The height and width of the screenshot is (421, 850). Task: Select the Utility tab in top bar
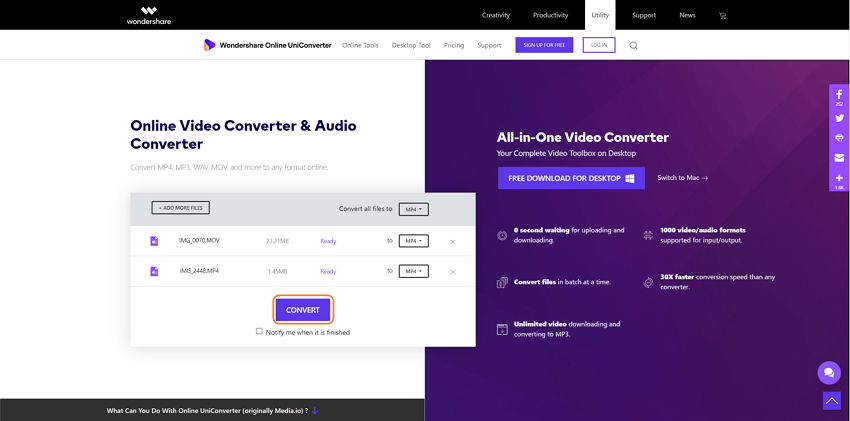pos(600,15)
